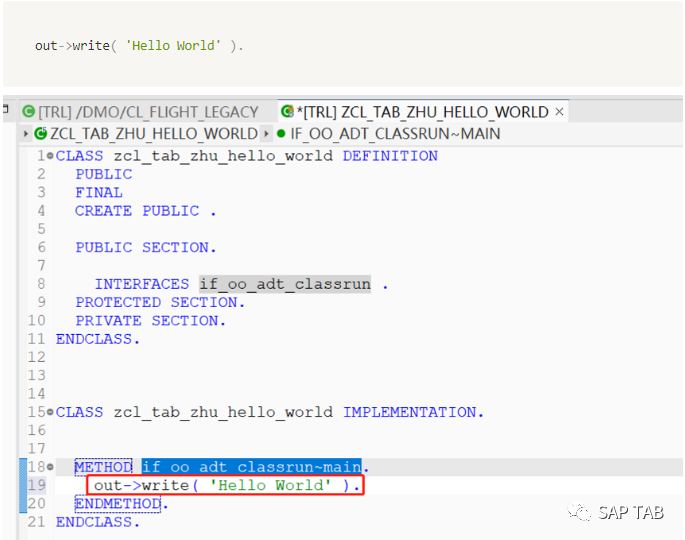Click the selected if_oo_adt_classrun~main method name
The height and width of the screenshot is (540, 685).
(252, 467)
